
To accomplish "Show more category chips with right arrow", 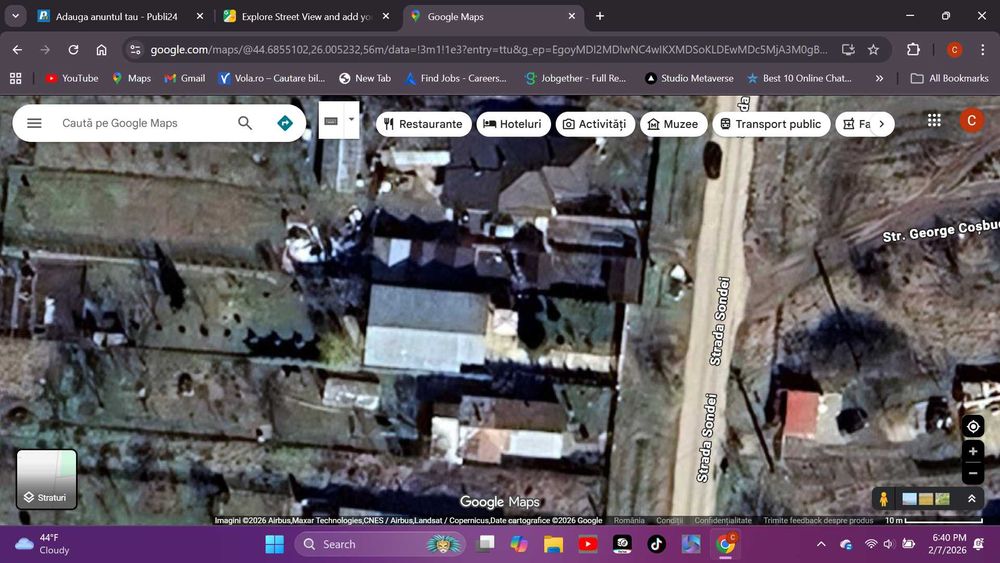I will [x=881, y=124].
